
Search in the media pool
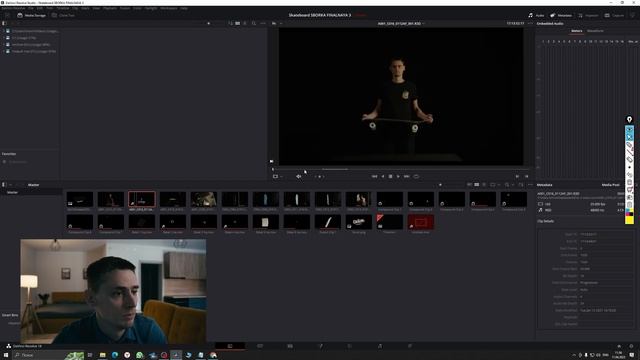click(507, 185)
